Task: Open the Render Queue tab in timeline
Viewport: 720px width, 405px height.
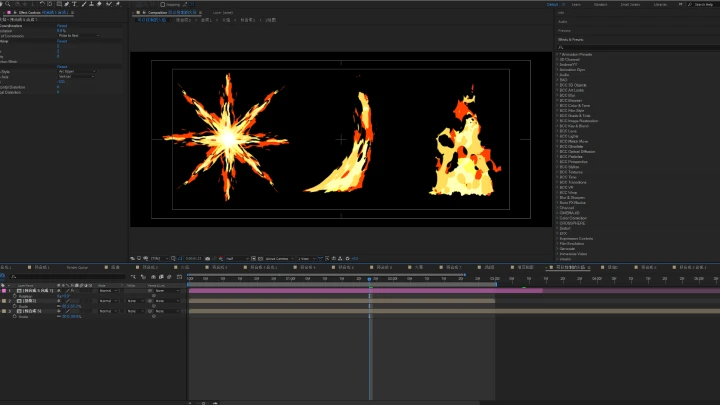Action: [77, 267]
